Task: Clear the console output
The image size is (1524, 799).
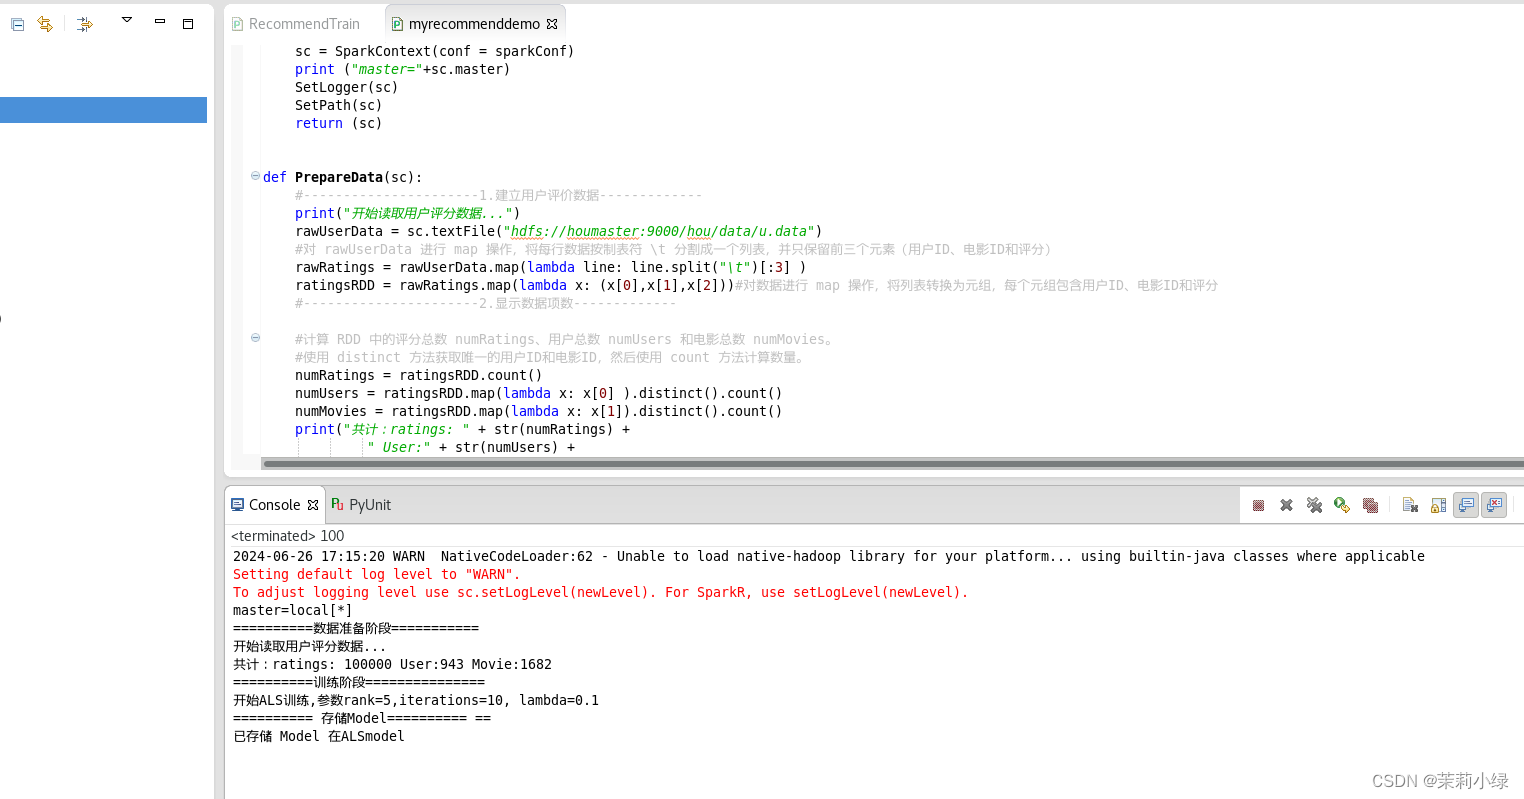Action: (x=1410, y=505)
